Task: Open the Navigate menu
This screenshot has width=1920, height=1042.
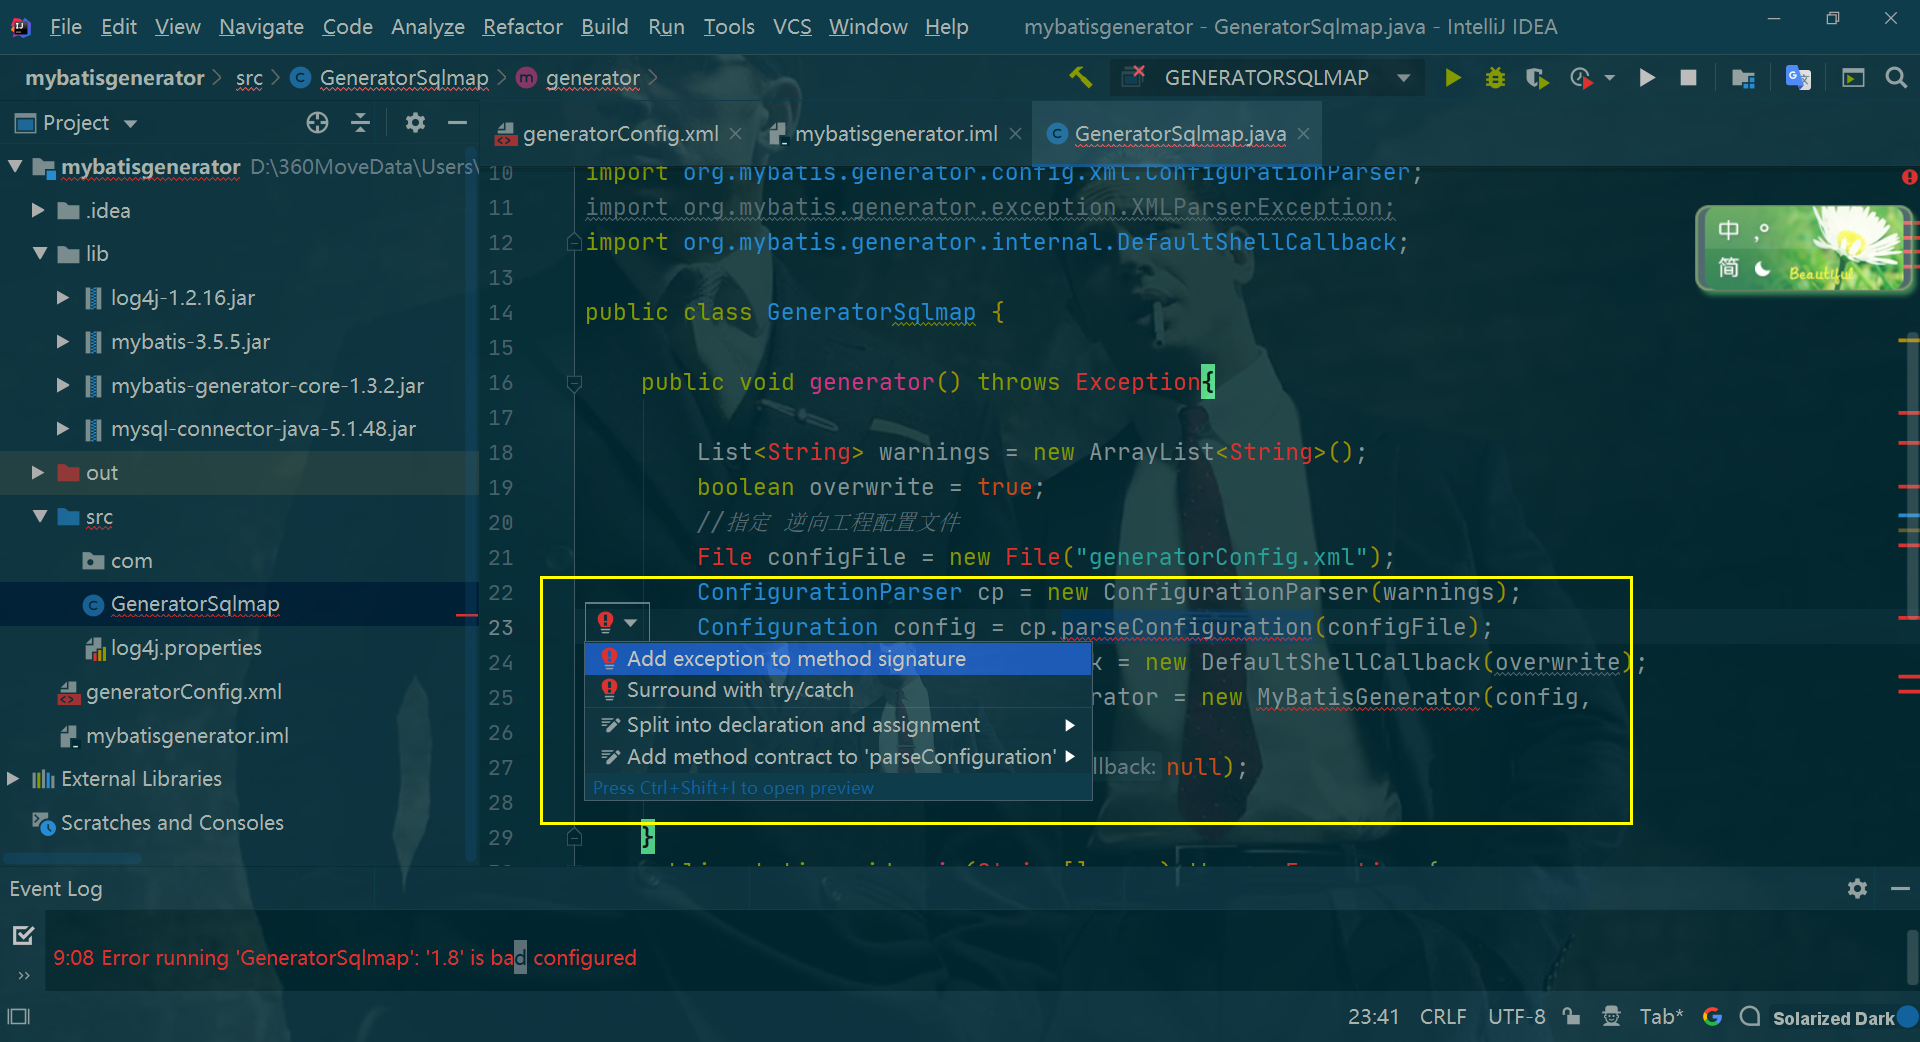Action: [x=261, y=27]
